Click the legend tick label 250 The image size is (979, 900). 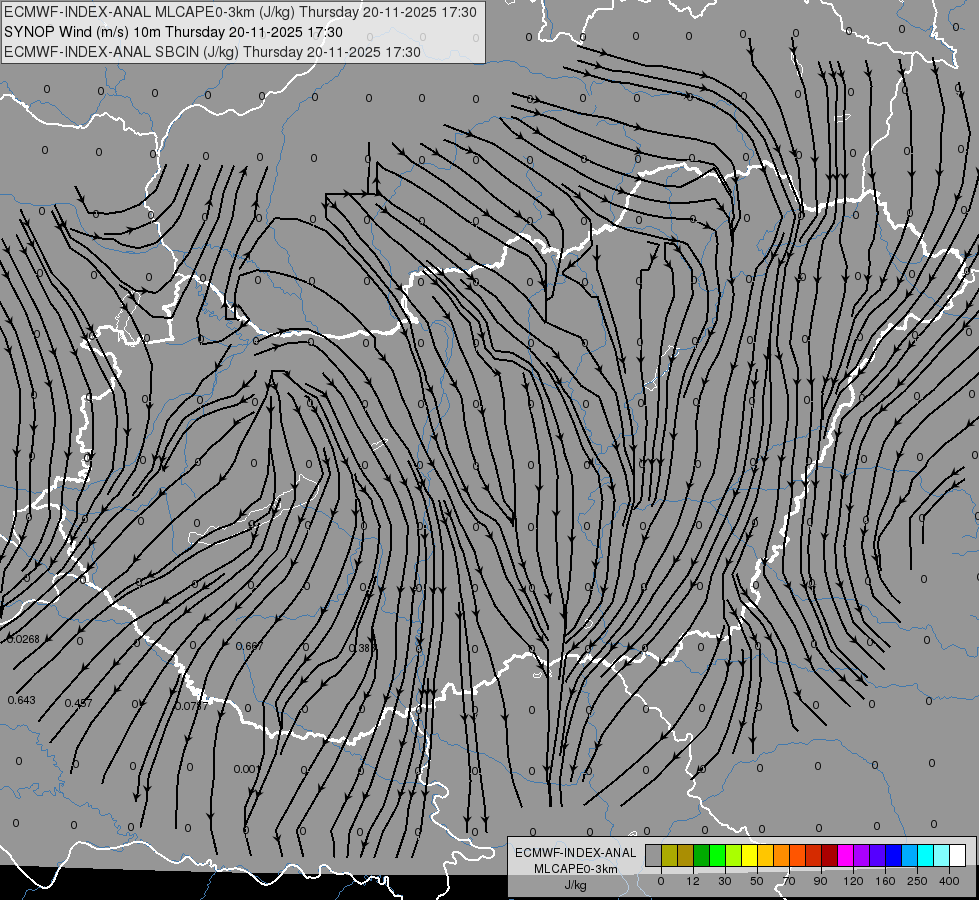pyautogui.click(x=917, y=881)
